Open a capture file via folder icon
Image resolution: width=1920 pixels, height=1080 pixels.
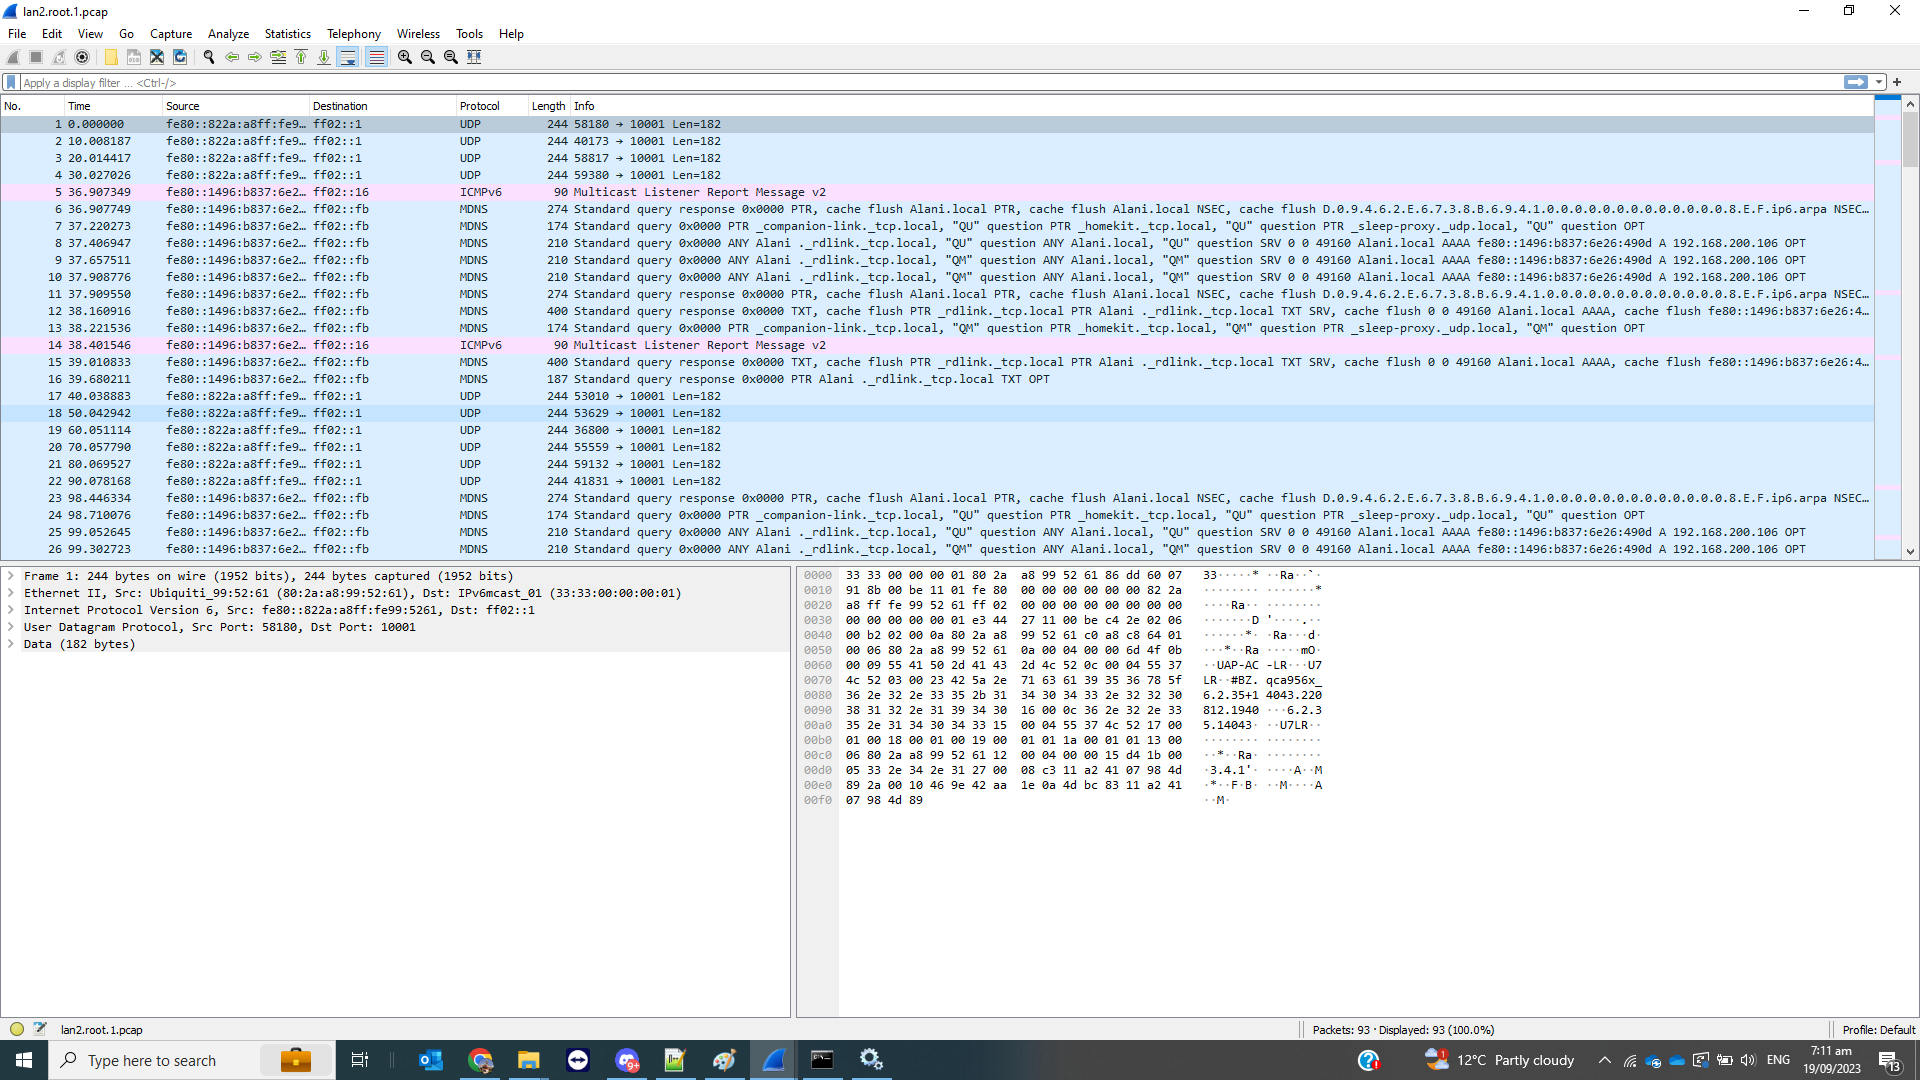coord(111,57)
